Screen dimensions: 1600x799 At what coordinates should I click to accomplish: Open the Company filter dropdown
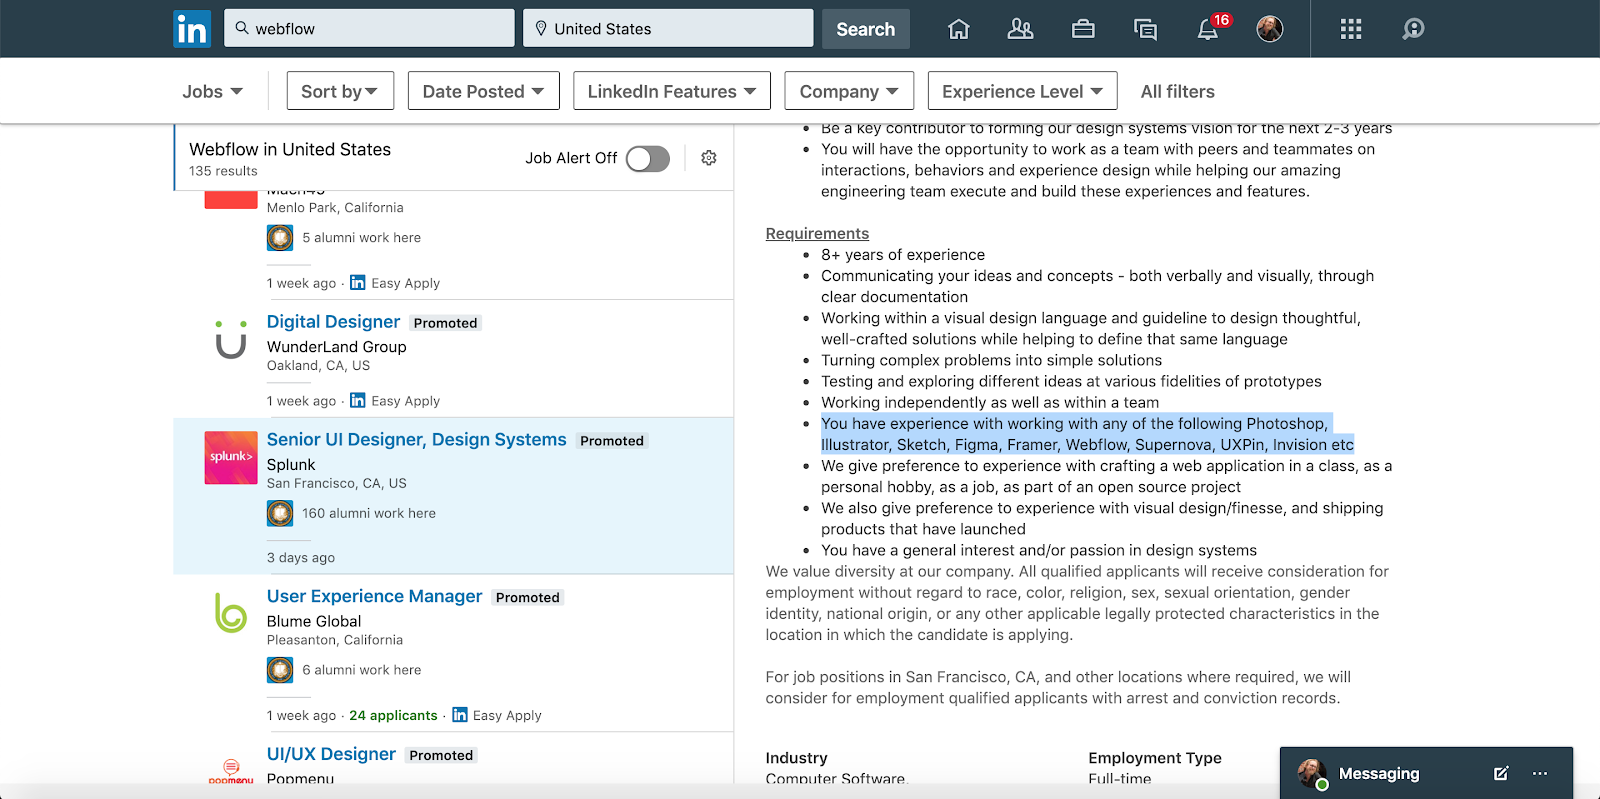pos(849,91)
